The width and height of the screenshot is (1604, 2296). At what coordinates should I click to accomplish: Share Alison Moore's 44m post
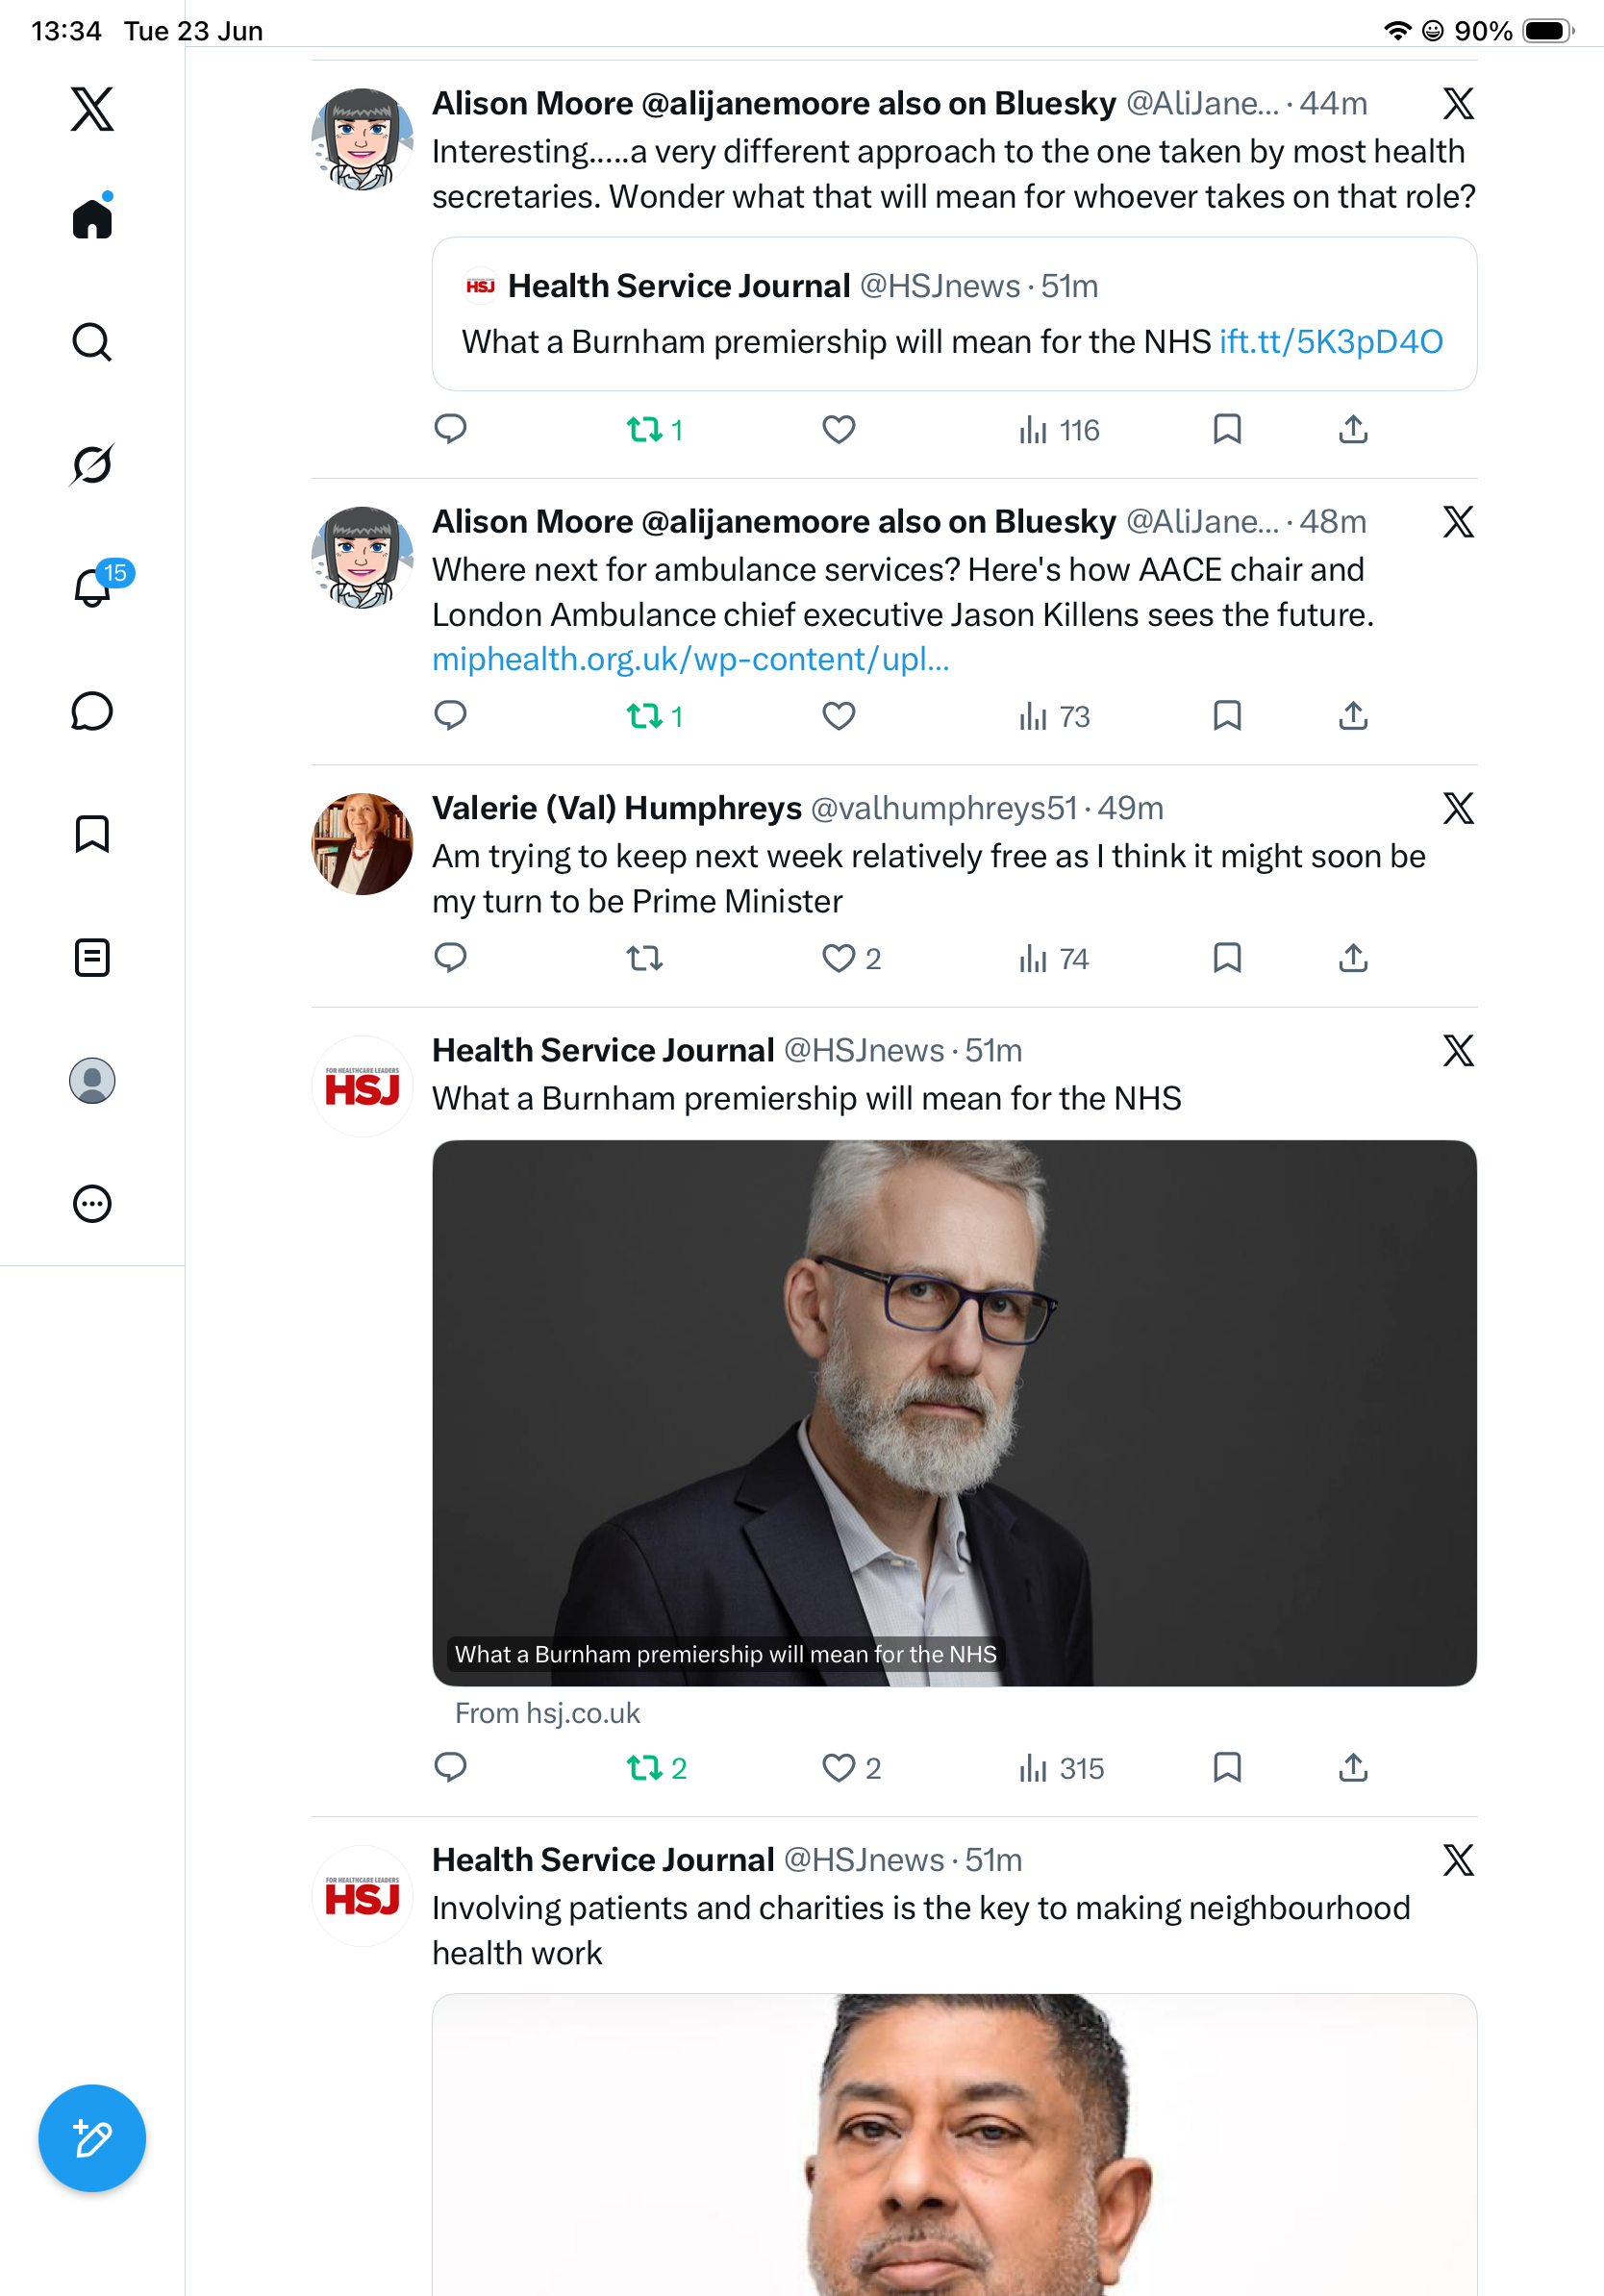(1353, 430)
